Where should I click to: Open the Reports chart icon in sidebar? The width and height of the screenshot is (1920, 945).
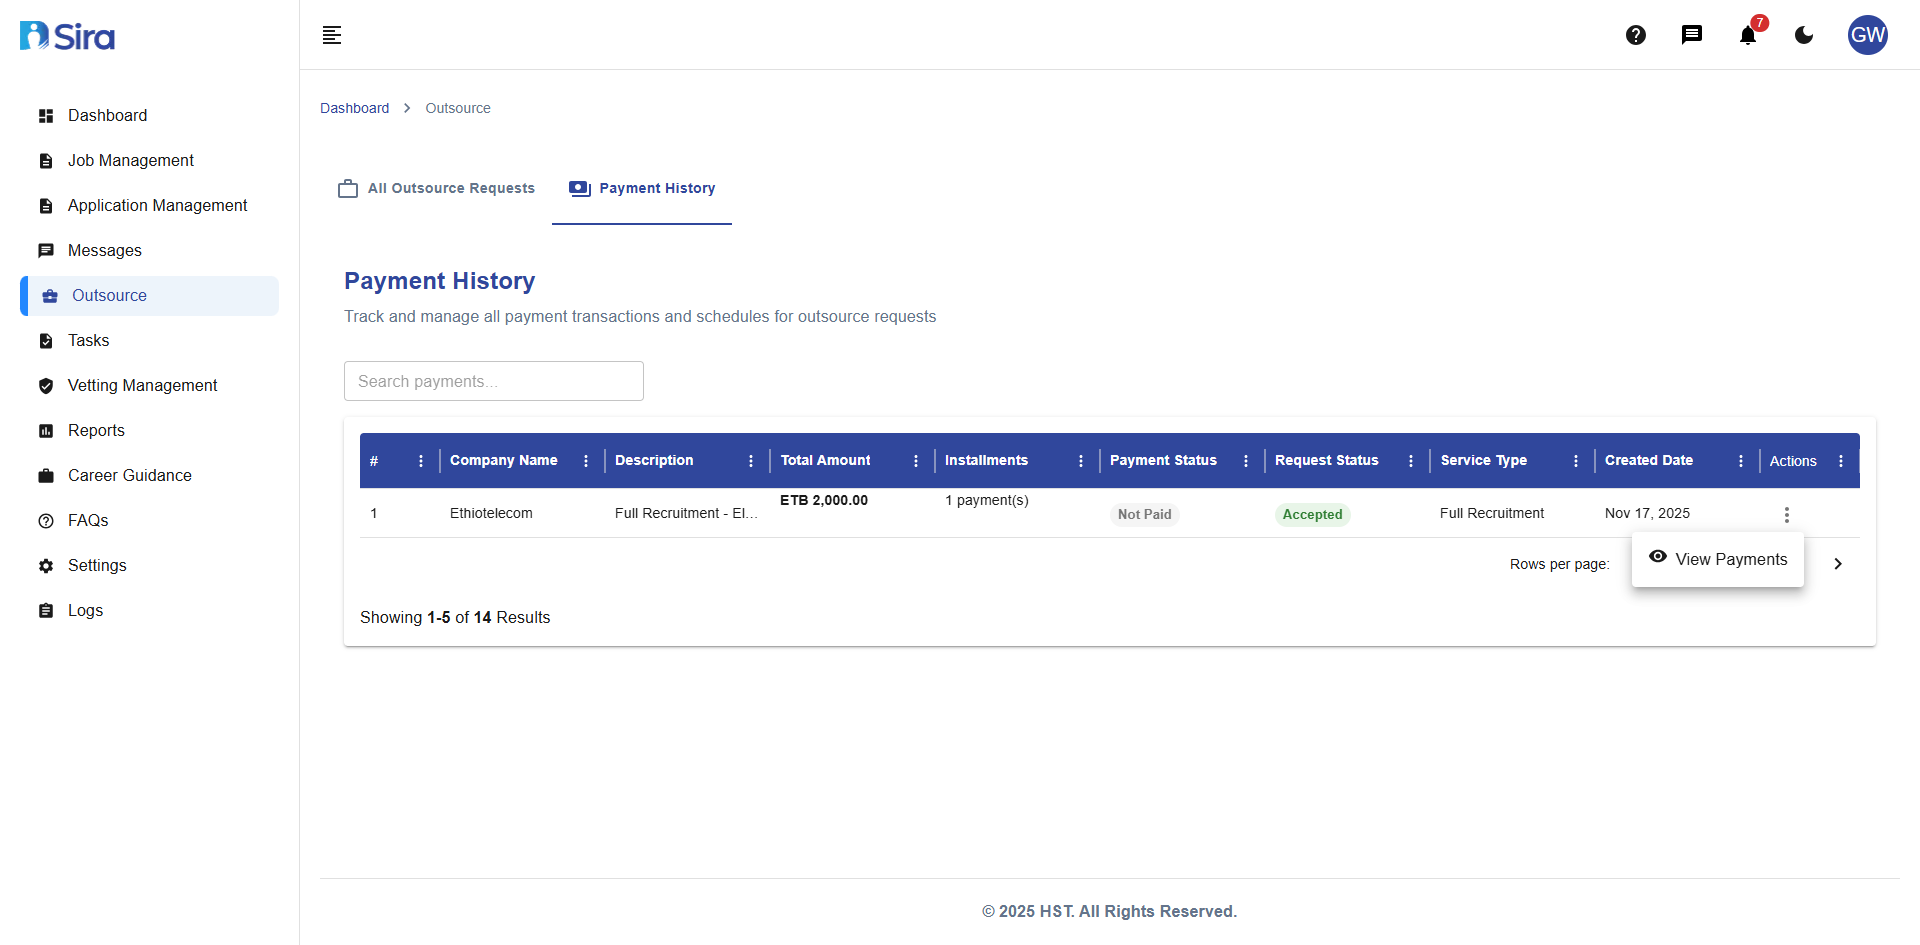point(46,430)
